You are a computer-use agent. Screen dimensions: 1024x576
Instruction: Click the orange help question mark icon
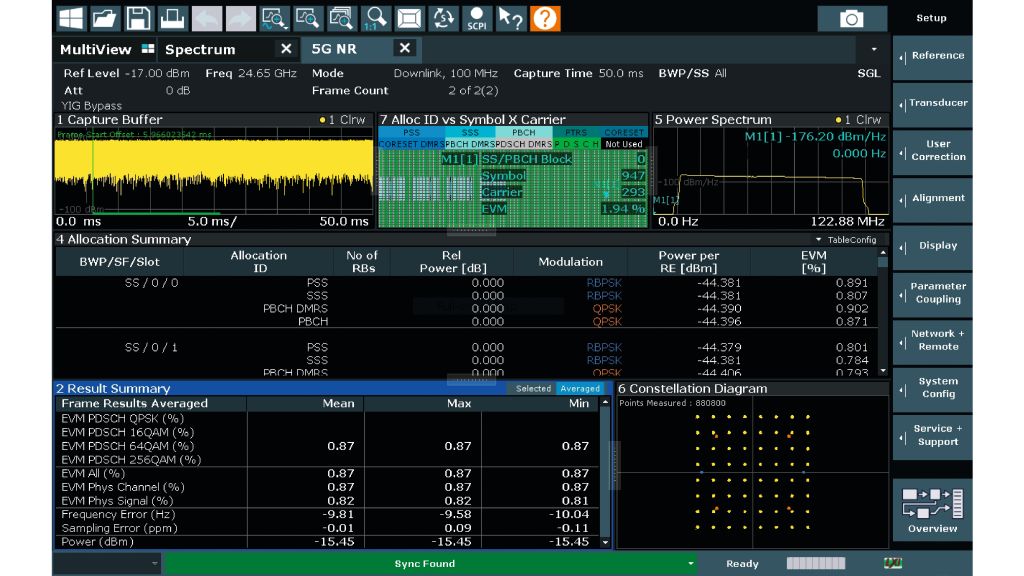click(x=544, y=18)
